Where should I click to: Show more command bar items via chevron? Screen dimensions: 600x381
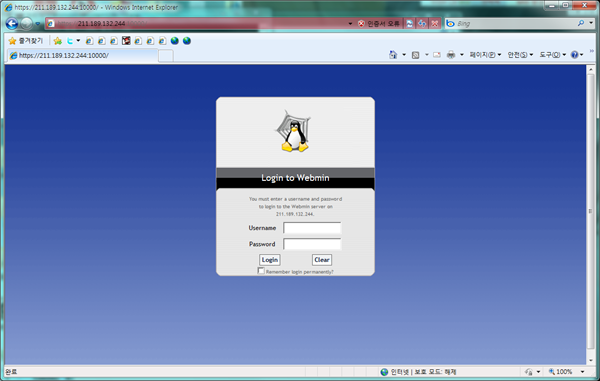coord(592,50)
